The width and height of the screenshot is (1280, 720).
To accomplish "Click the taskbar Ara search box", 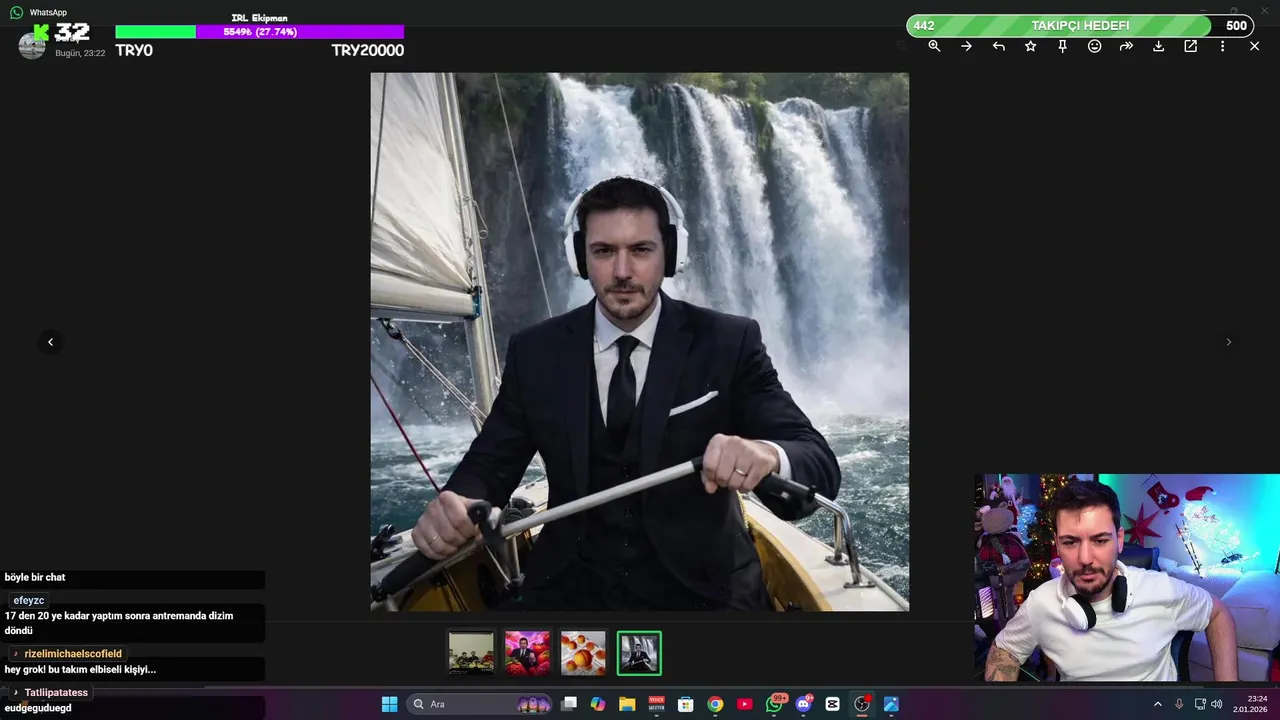I will coord(479,704).
